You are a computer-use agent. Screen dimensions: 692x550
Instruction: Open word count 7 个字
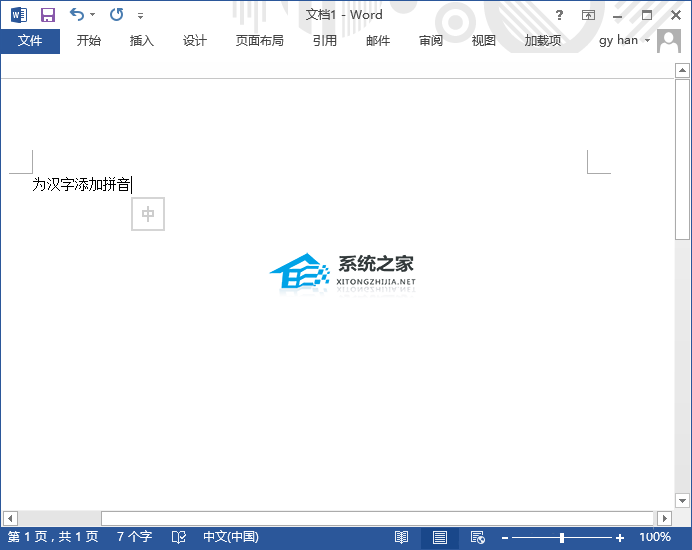click(134, 537)
